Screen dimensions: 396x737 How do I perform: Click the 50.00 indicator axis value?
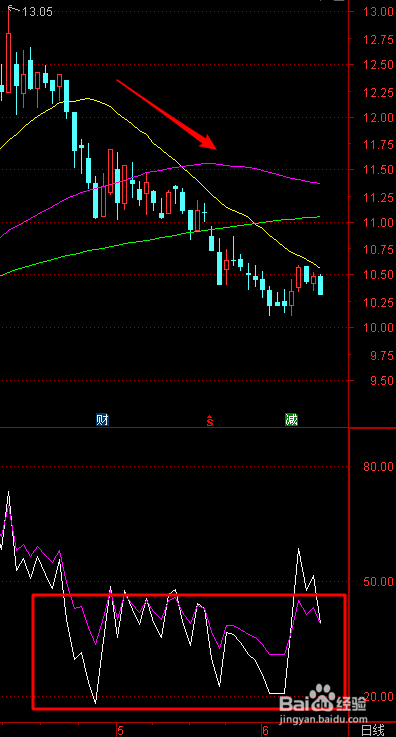coord(378,581)
